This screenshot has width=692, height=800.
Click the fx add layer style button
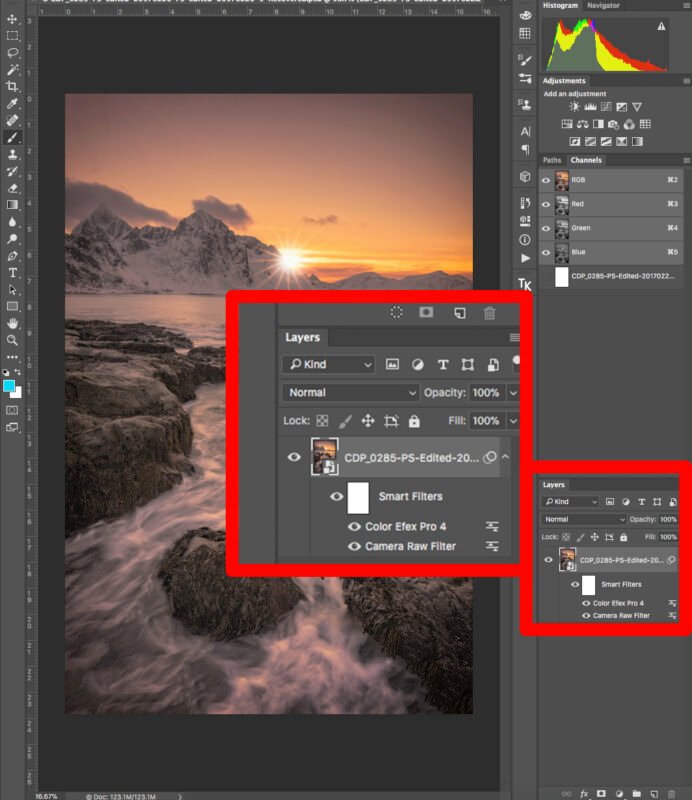(584, 793)
